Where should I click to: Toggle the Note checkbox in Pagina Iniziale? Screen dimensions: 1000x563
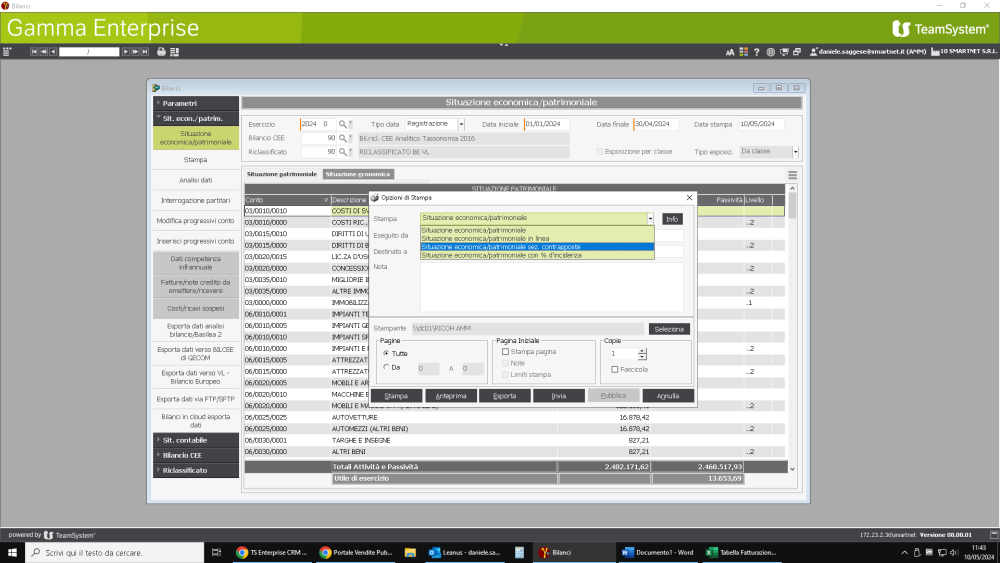505,363
